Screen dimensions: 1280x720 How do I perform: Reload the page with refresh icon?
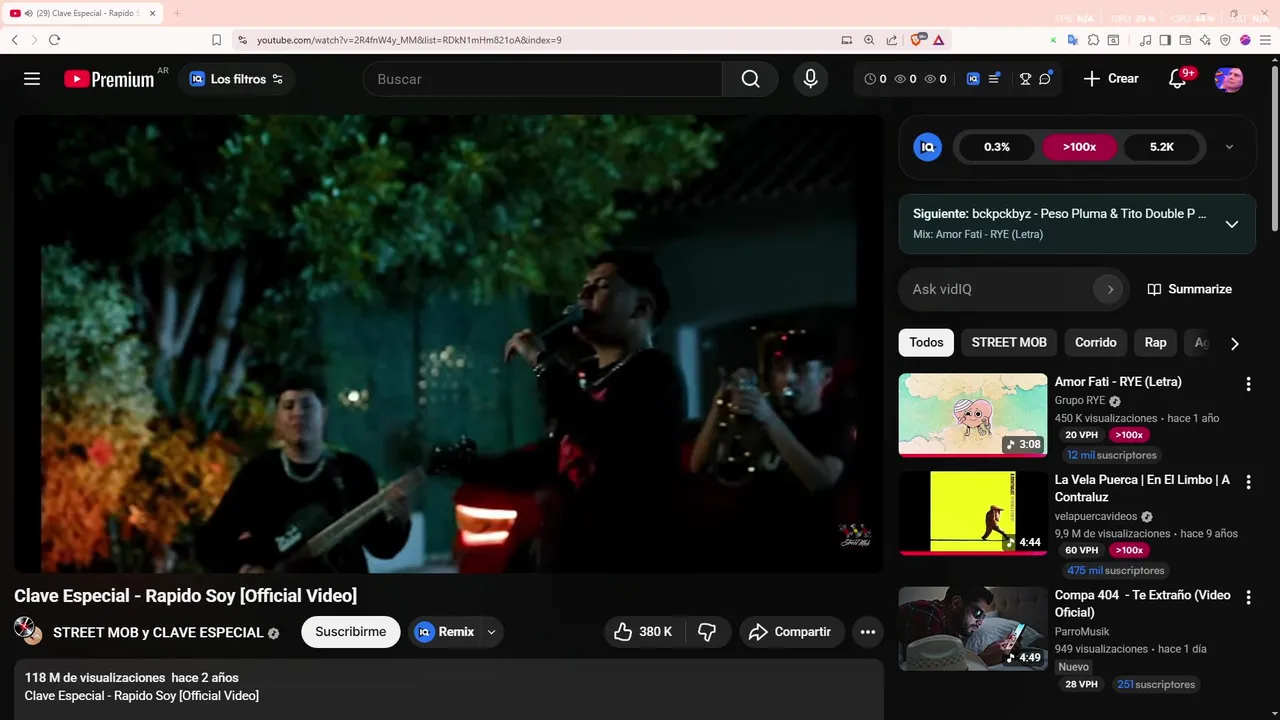click(54, 40)
